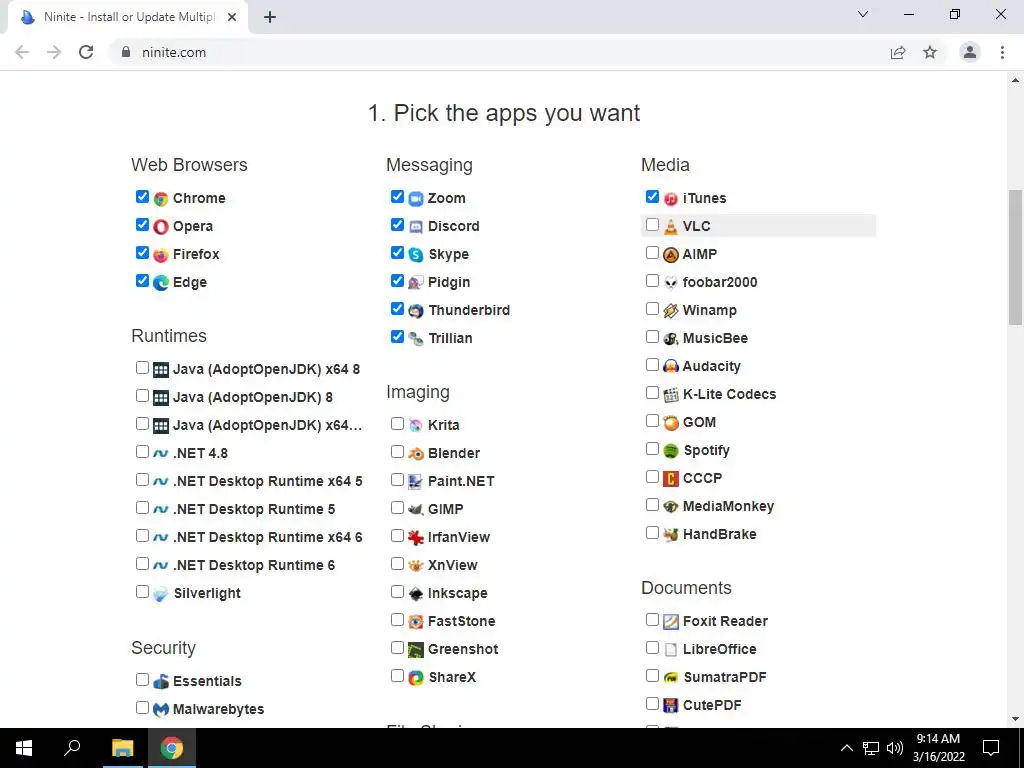Click the scroll down arrow

click(x=1015, y=720)
